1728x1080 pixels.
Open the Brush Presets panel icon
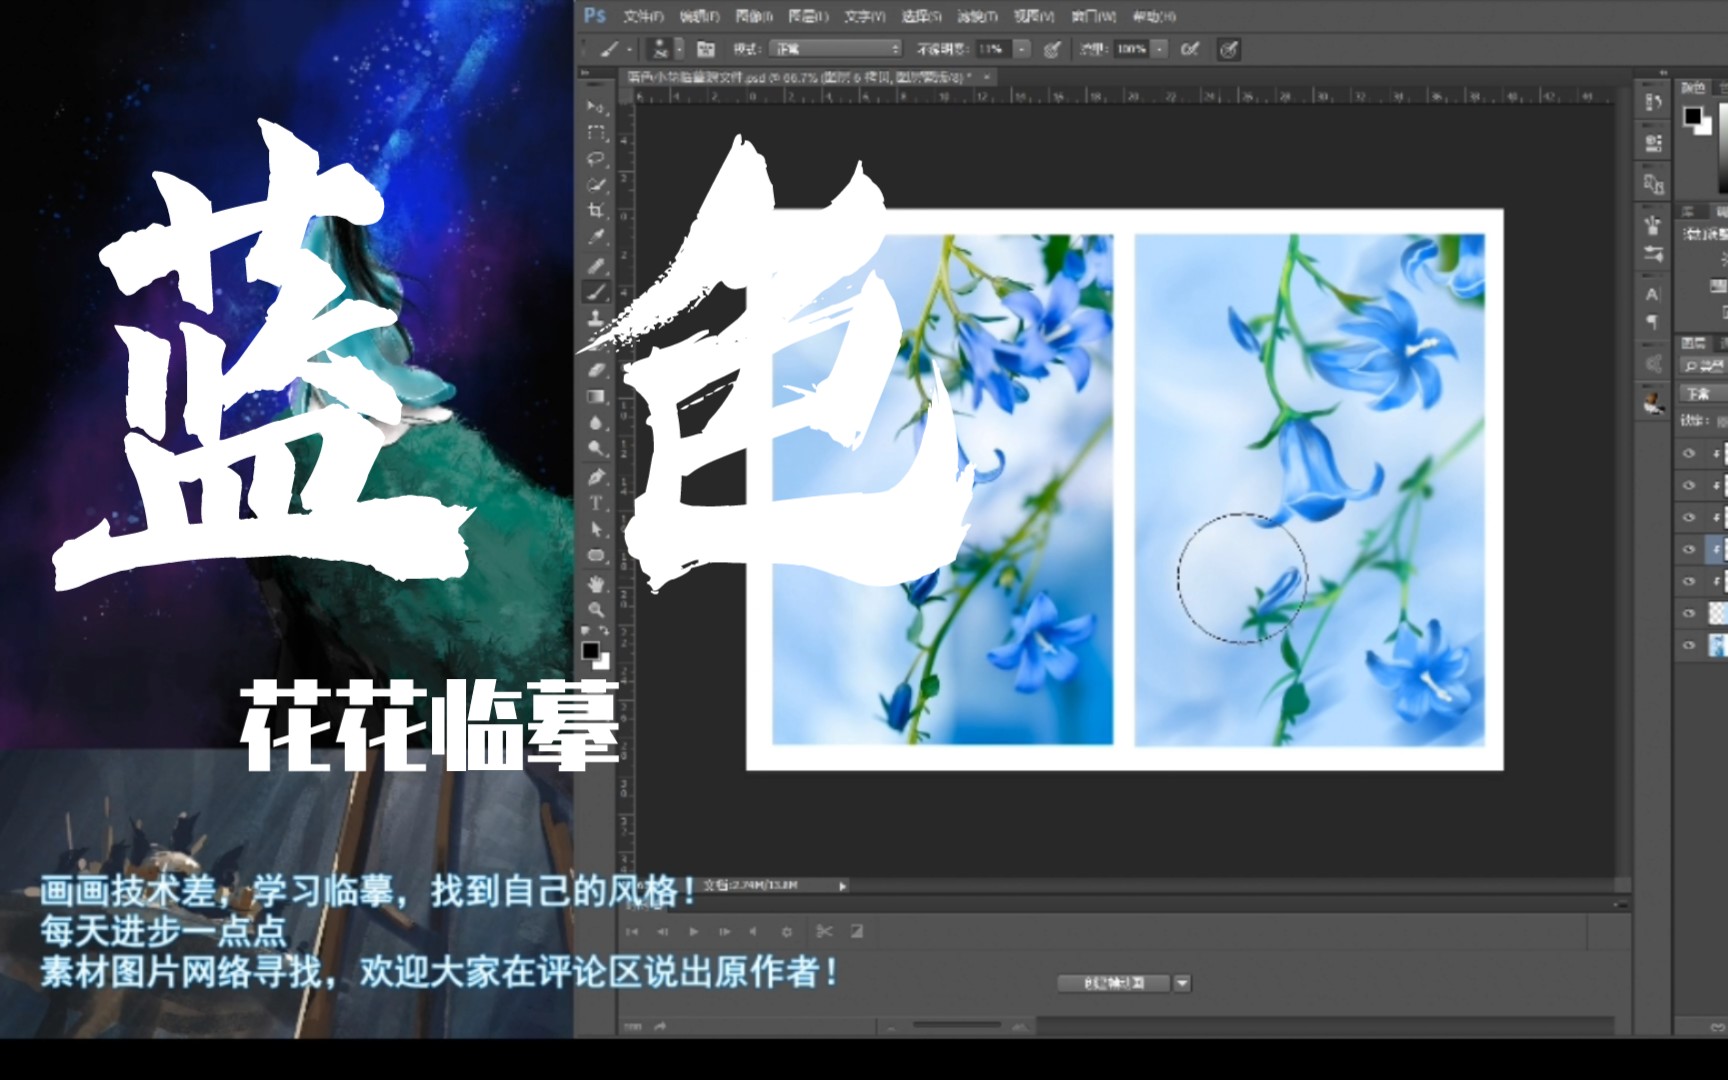point(1652,254)
